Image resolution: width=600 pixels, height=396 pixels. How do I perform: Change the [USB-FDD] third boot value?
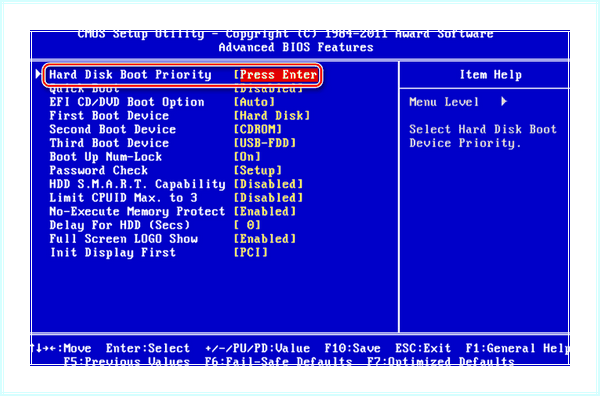(x=265, y=143)
